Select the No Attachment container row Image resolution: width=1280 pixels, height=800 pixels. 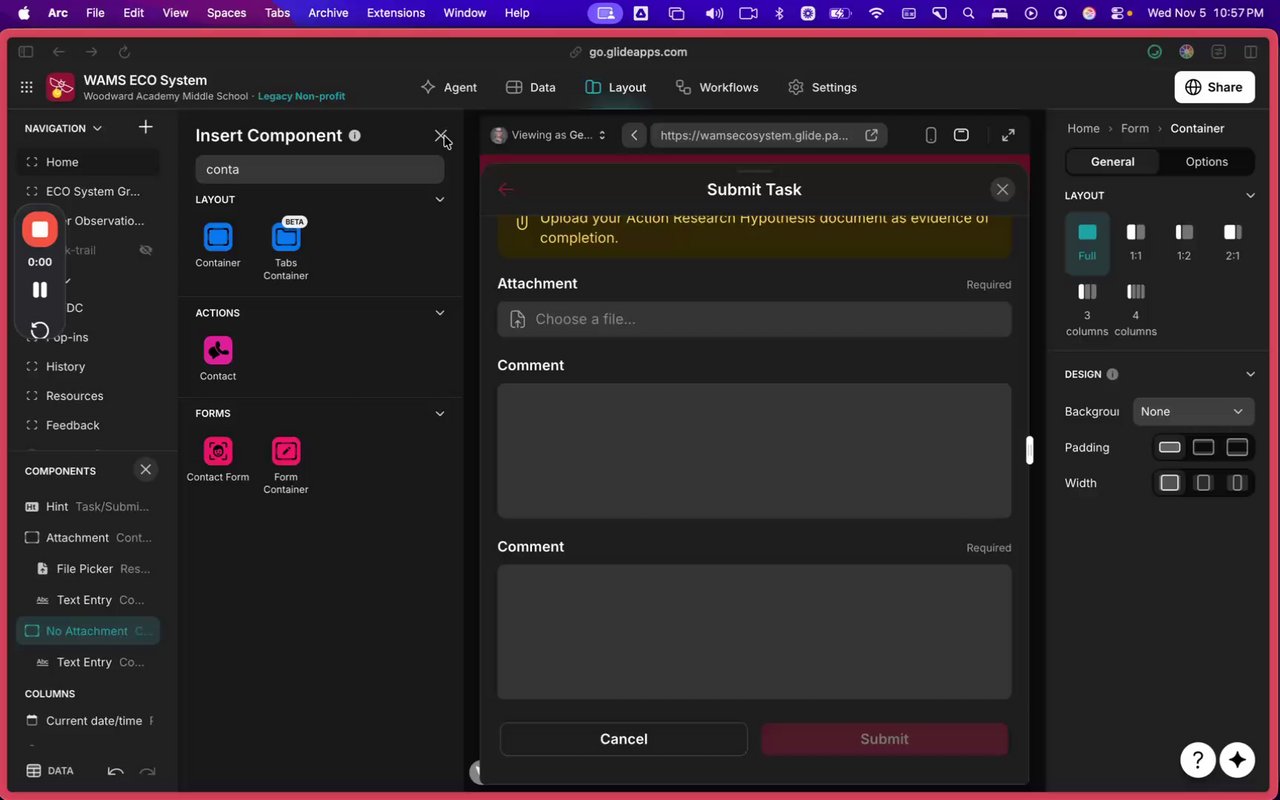click(x=89, y=631)
